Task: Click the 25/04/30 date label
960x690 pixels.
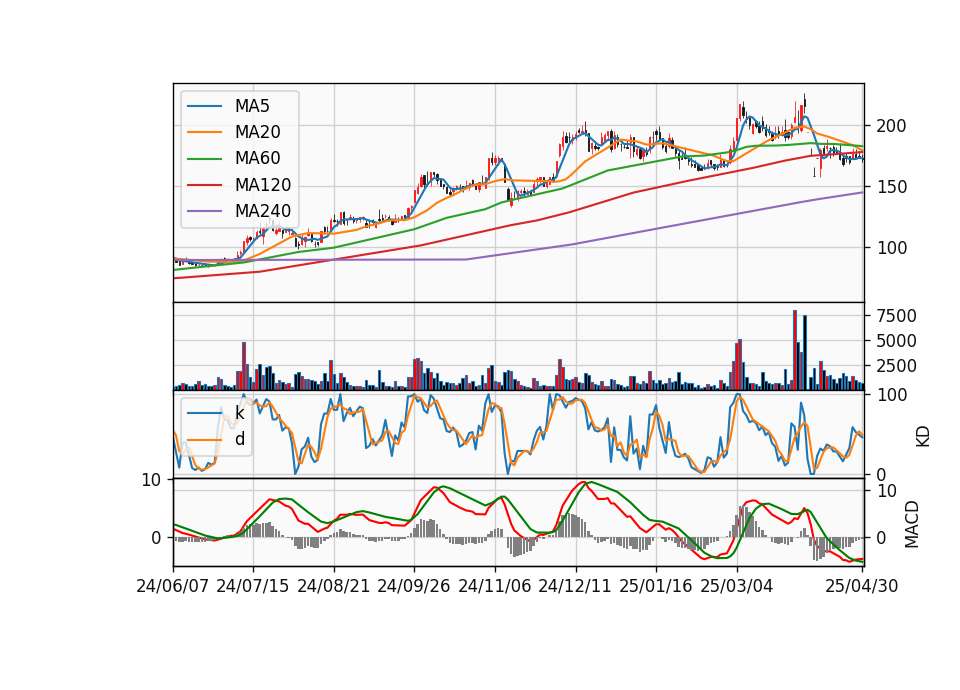Action: (x=862, y=587)
